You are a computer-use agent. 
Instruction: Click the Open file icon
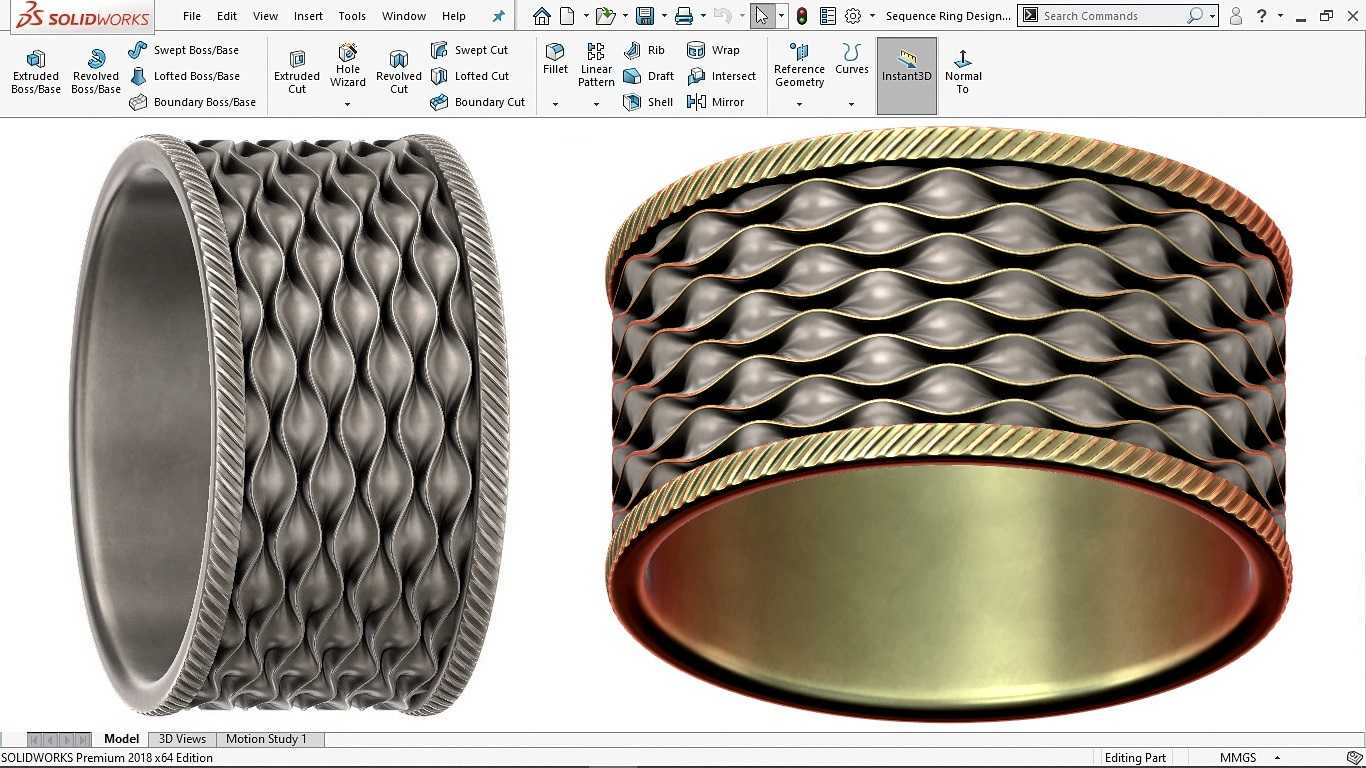tap(604, 16)
